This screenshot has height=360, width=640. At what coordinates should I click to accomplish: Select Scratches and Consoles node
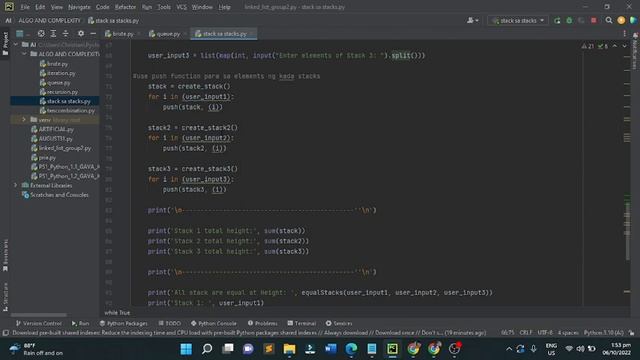click(x=55, y=195)
